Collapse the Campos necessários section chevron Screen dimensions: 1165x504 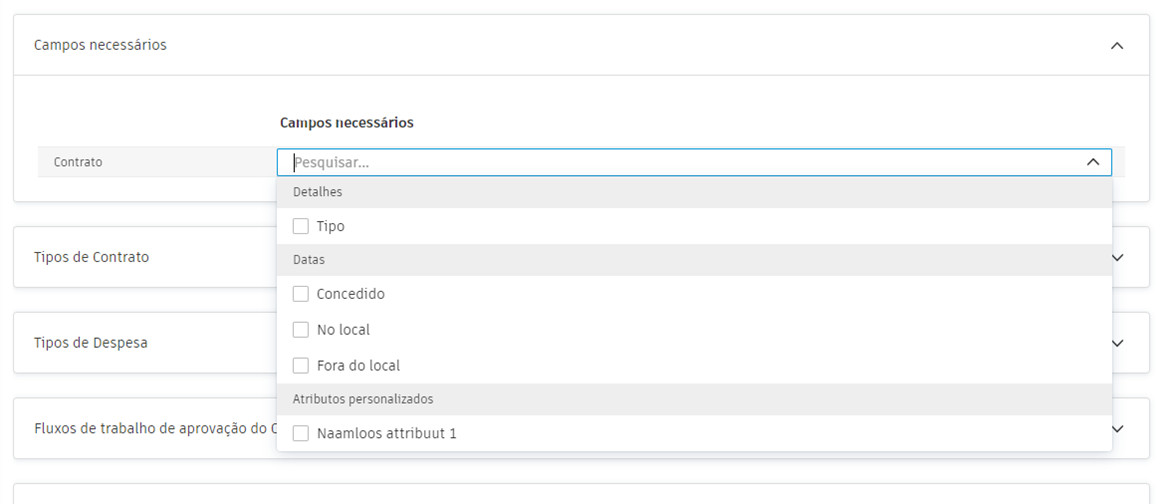point(1117,46)
